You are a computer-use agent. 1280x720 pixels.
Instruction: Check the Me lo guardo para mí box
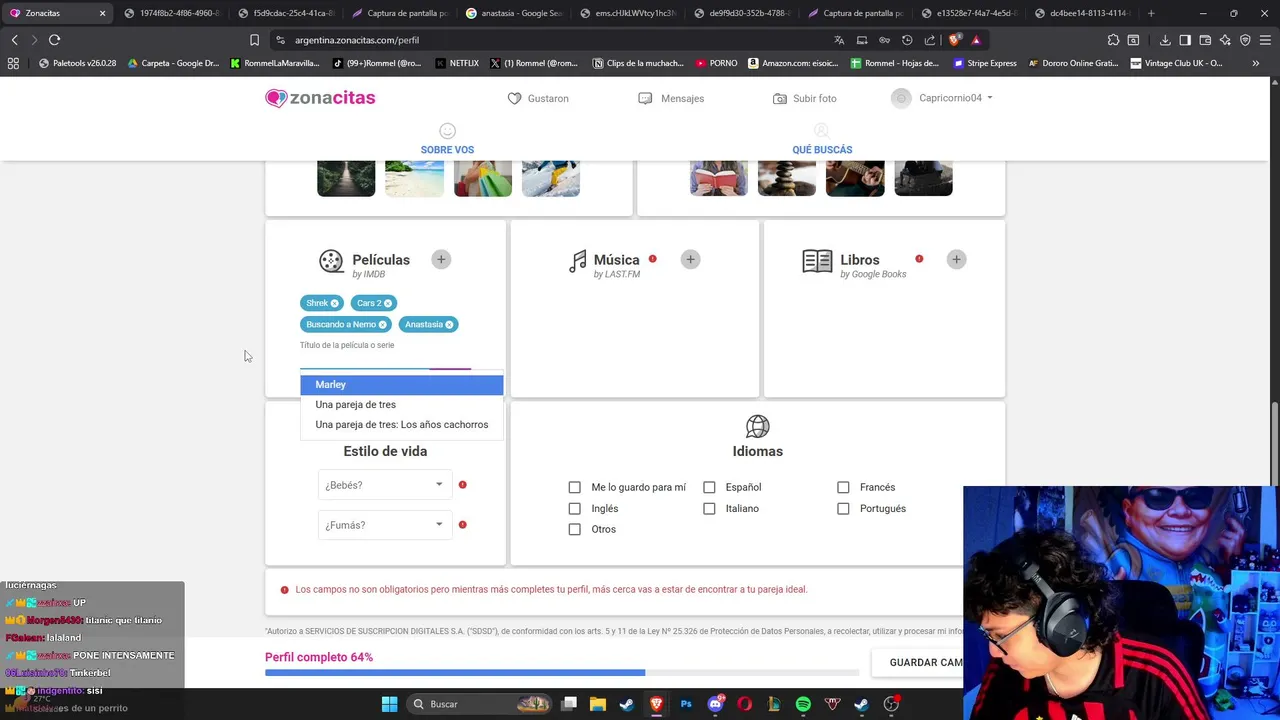[x=574, y=487]
